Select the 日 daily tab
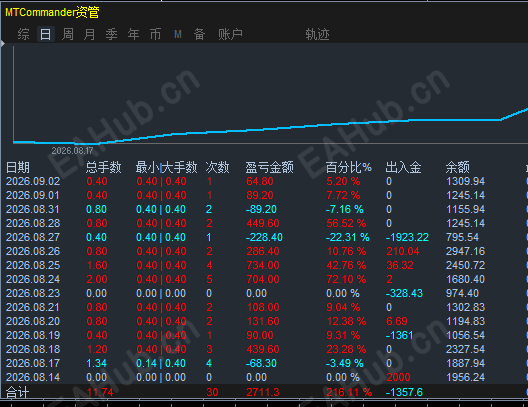Viewport: 528px width, 407px height. point(45,34)
